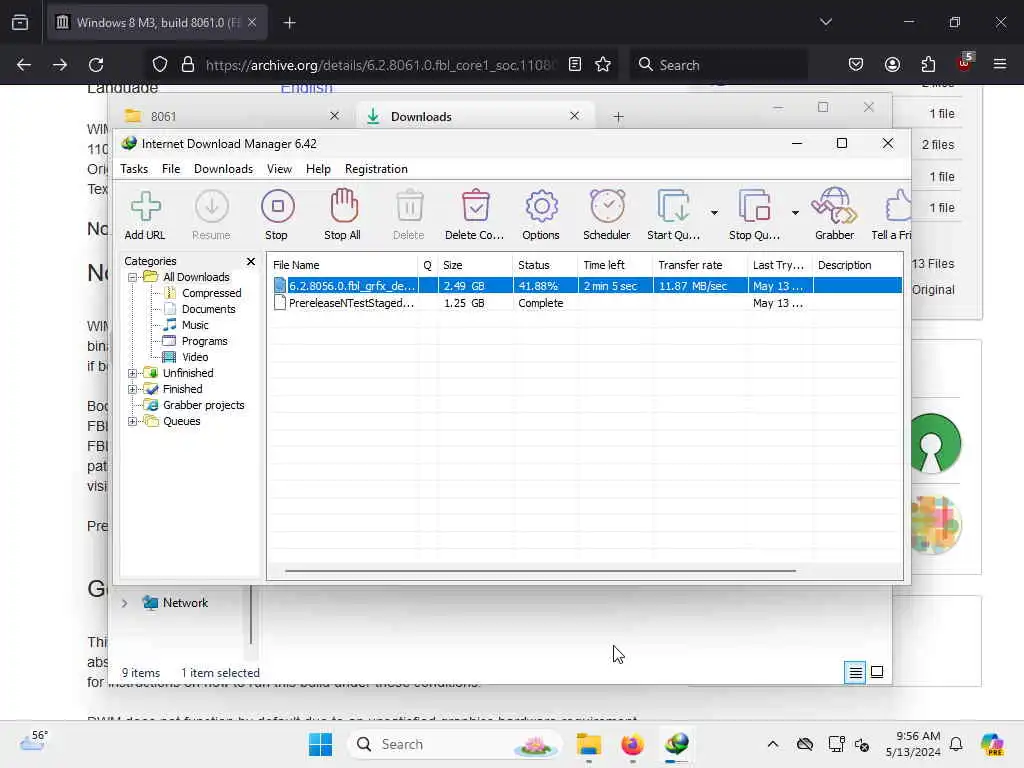Open the Downloads menu
The height and width of the screenshot is (768, 1024).
tap(223, 168)
